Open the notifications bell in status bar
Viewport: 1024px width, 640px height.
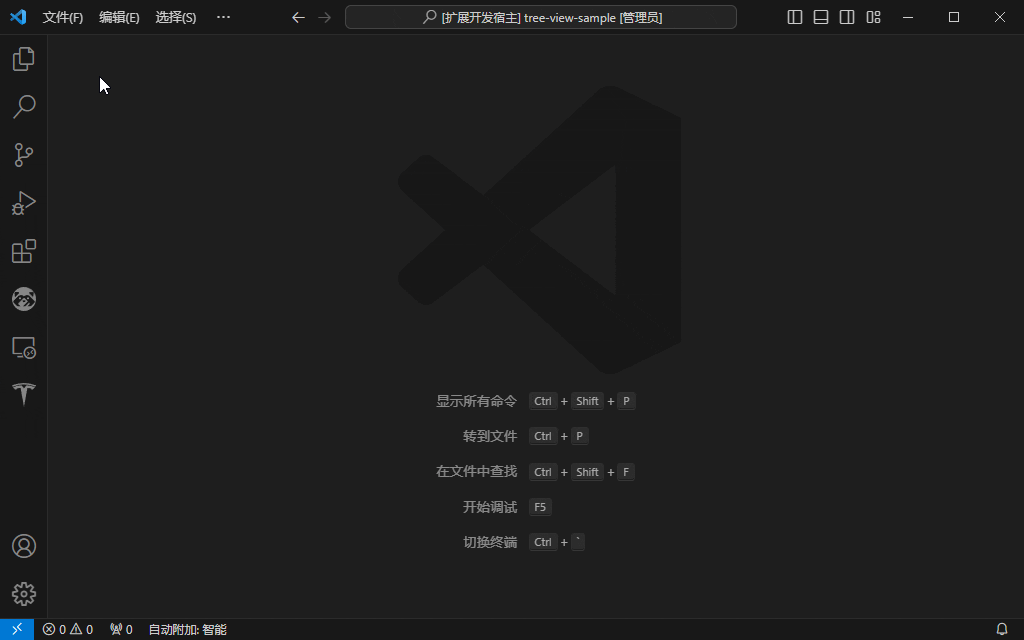click(x=1001, y=629)
